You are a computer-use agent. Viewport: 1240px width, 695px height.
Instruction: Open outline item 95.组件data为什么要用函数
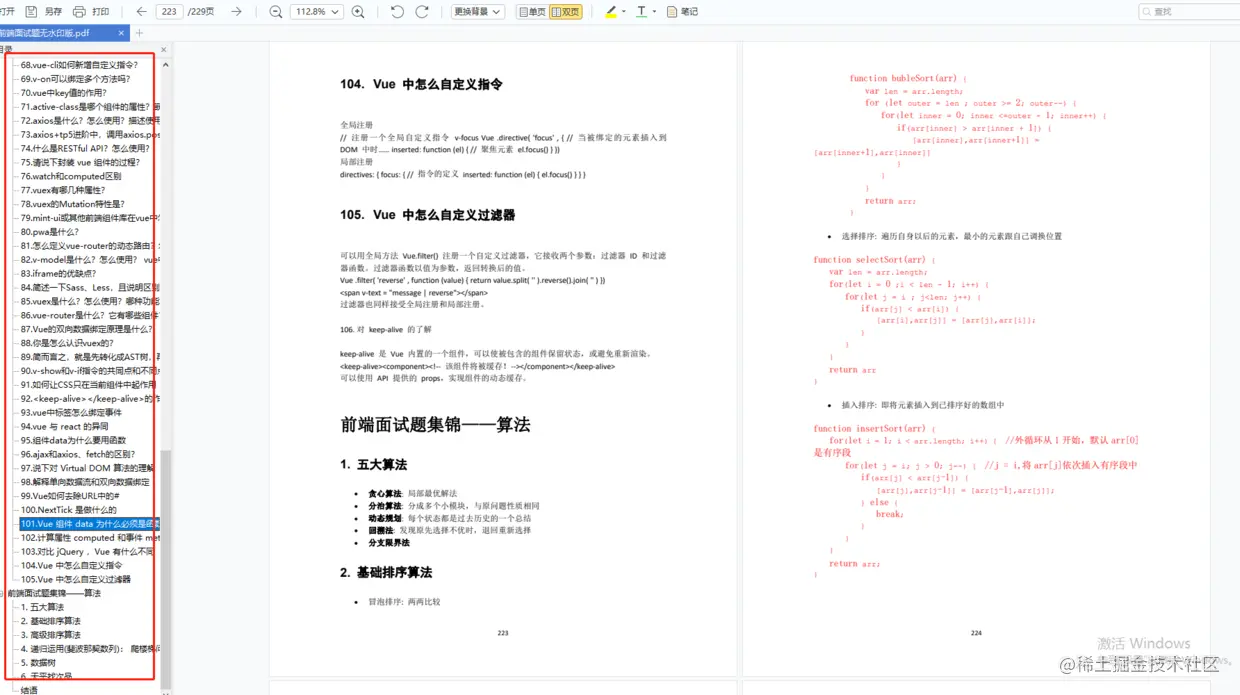[73, 440]
